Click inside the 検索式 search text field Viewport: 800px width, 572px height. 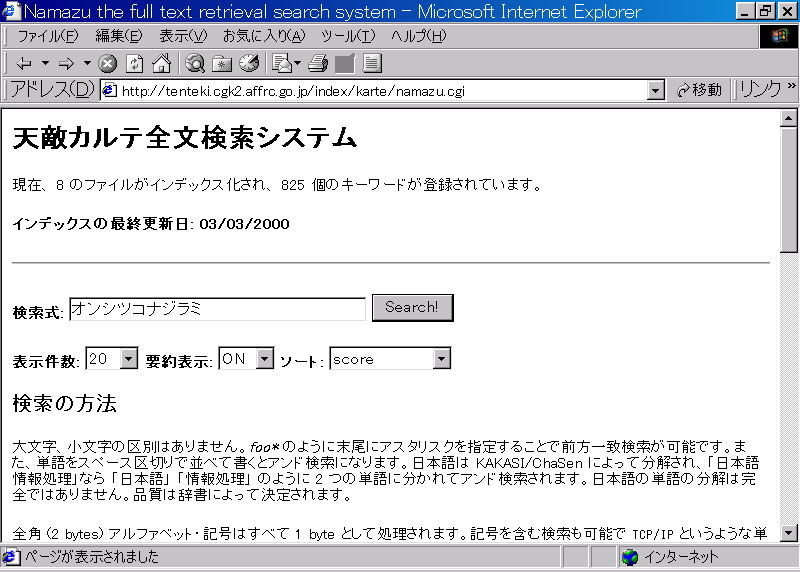click(x=217, y=309)
